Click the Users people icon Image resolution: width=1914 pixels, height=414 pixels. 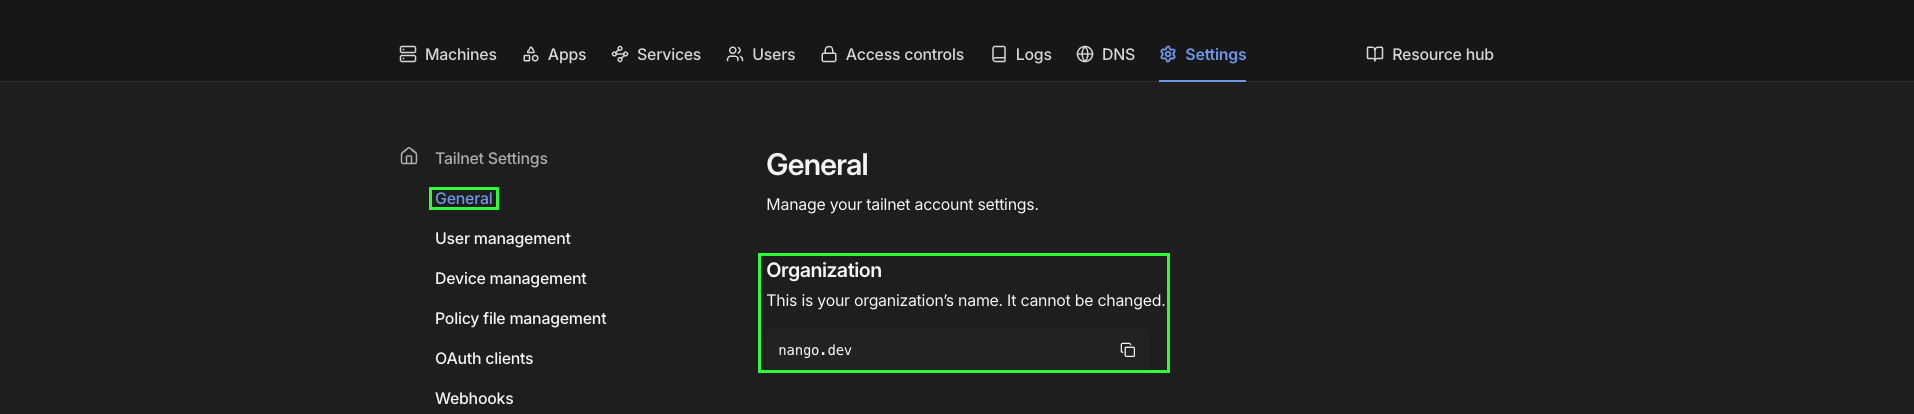(x=735, y=54)
